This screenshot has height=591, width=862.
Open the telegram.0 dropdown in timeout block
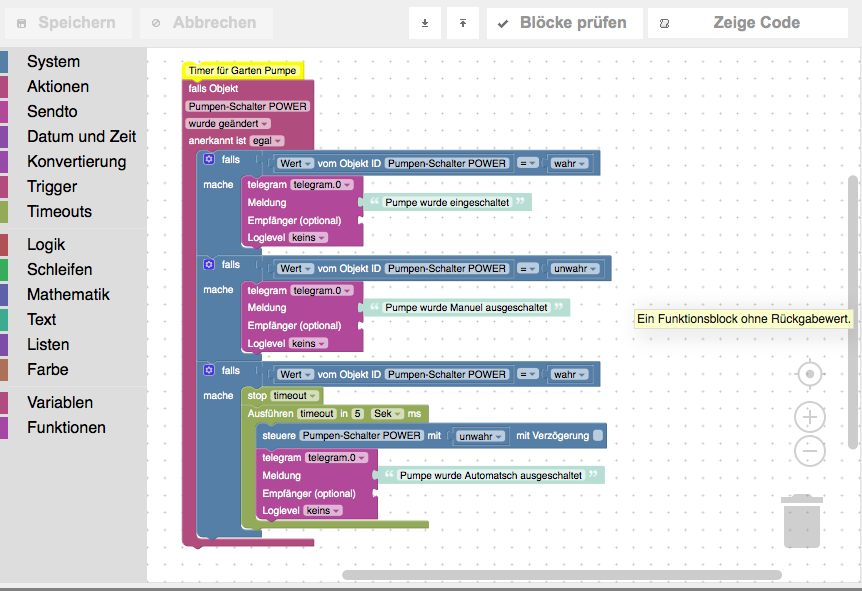point(336,457)
